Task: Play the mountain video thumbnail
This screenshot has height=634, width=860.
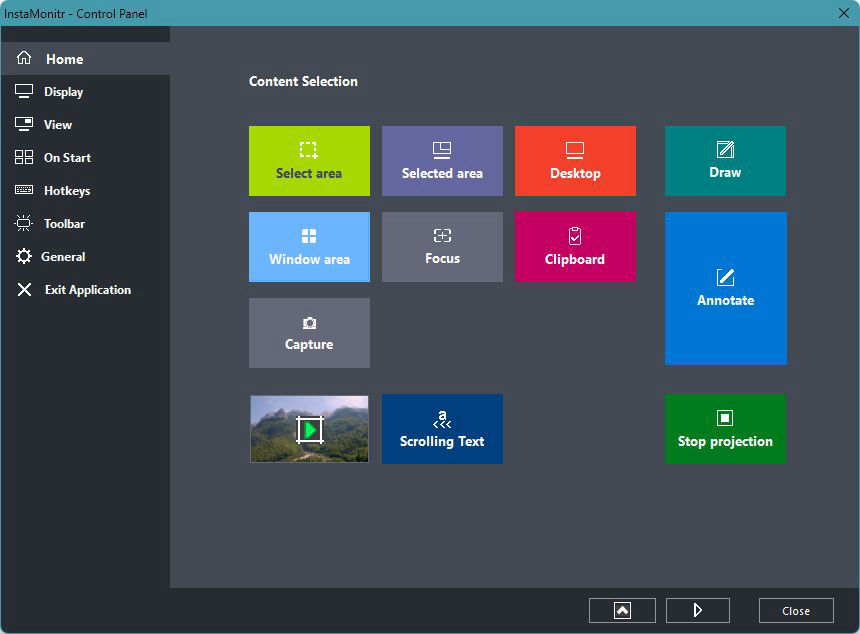Action: [309, 429]
